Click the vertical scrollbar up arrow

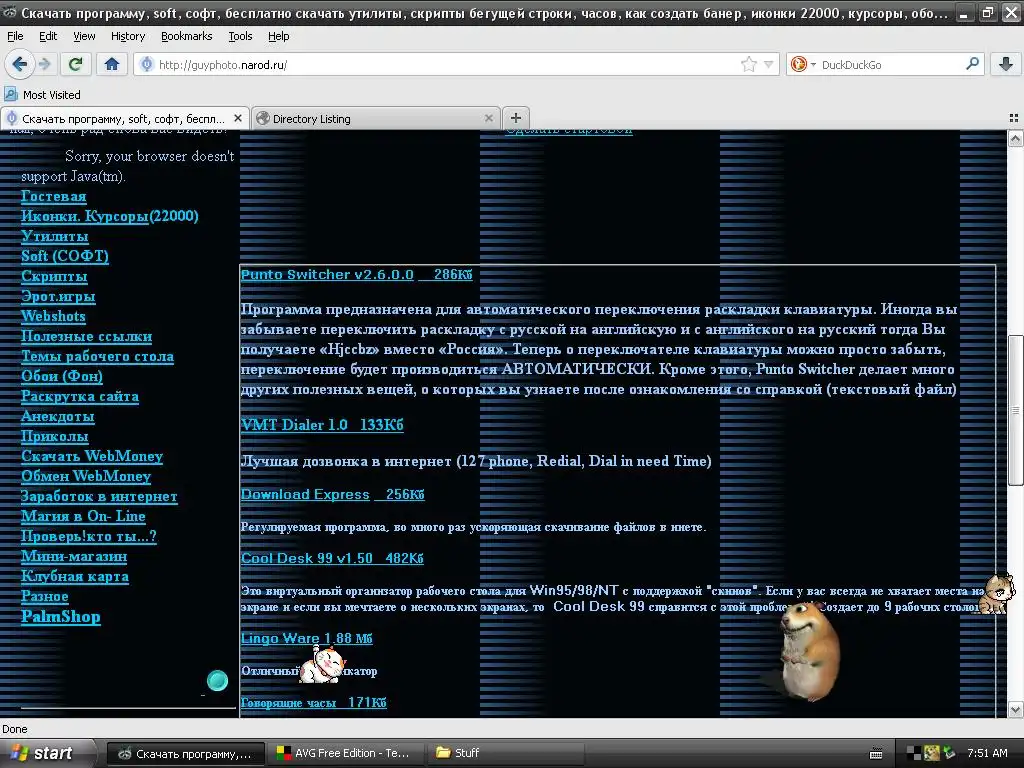pyautogui.click(x=1015, y=138)
